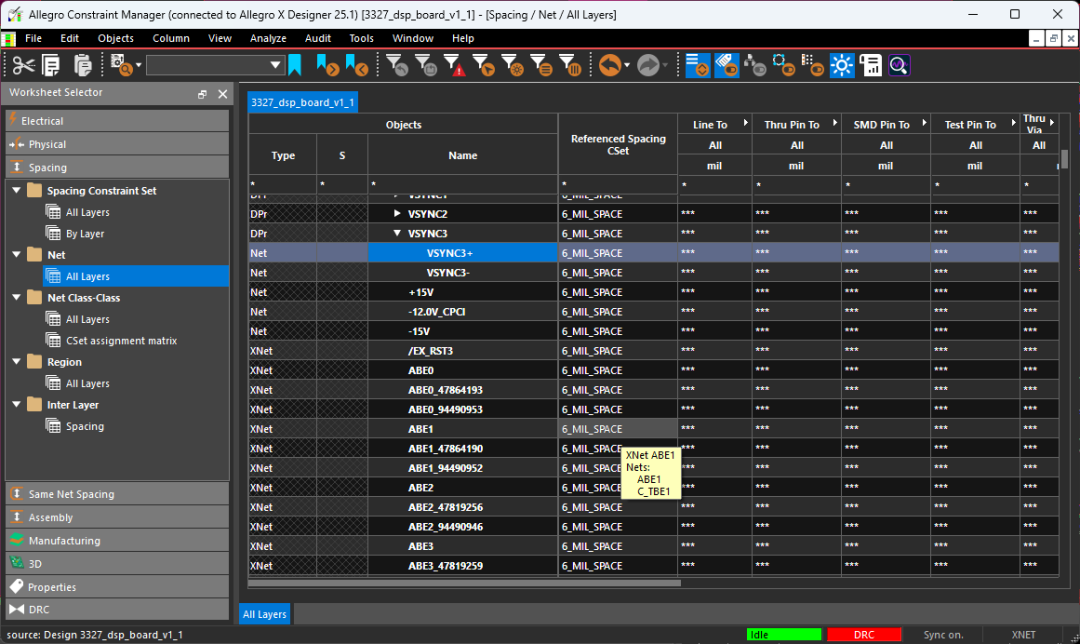Open the toolbar search combo box dropdown
The width and height of the screenshot is (1080, 644).
pos(276,66)
